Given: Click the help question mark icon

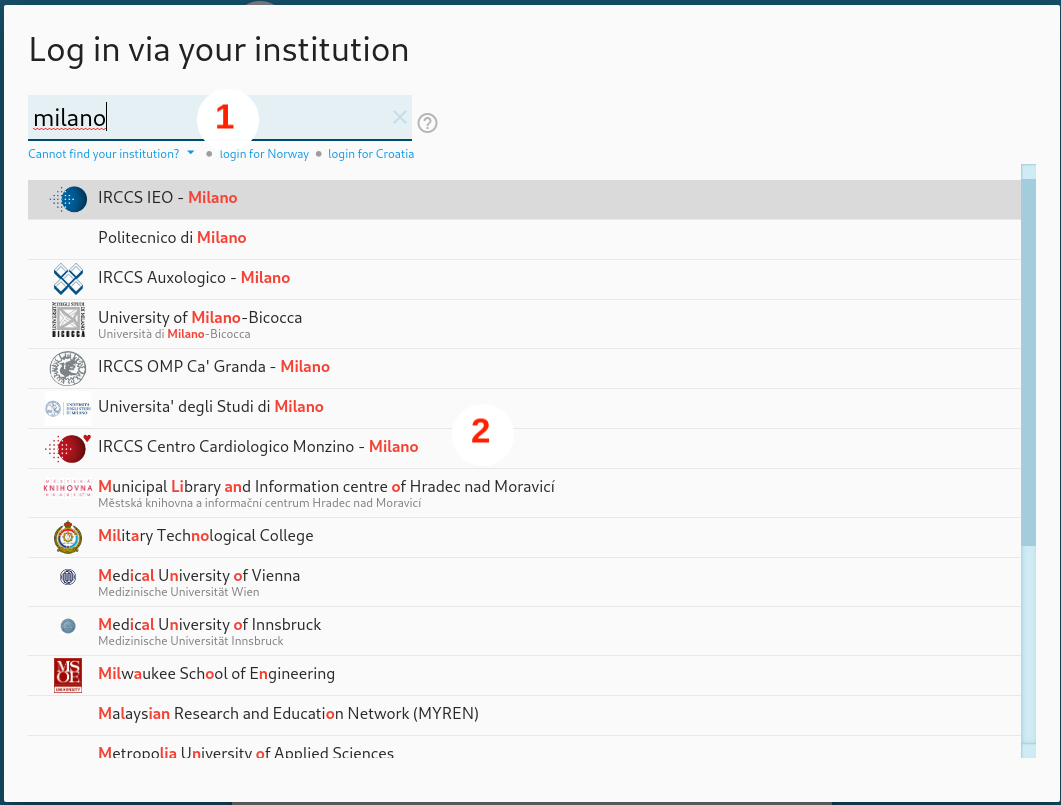Looking at the screenshot, I should (428, 123).
